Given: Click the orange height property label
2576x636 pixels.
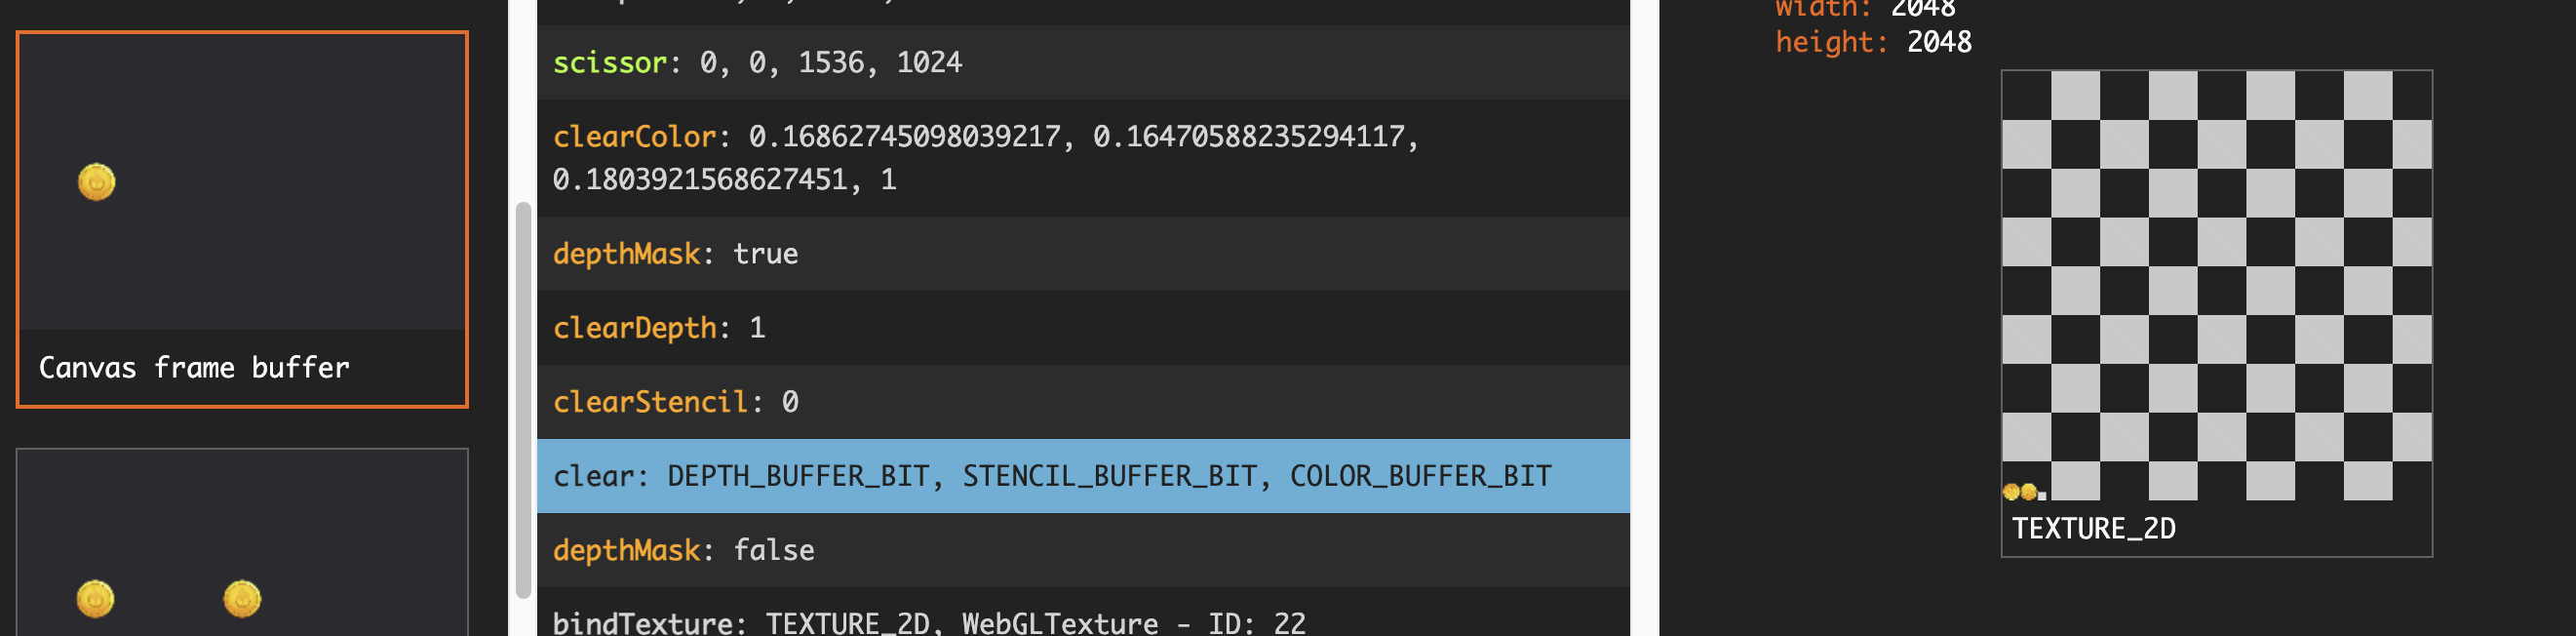Looking at the screenshot, I should point(1829,42).
